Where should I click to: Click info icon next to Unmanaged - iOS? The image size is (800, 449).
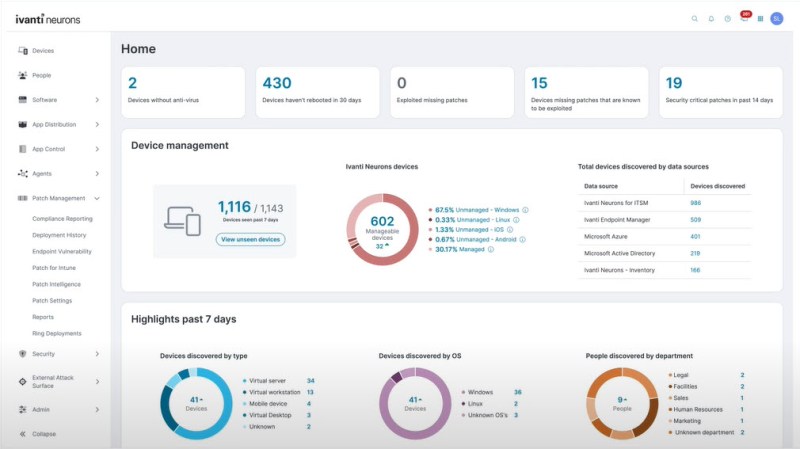click(x=510, y=230)
